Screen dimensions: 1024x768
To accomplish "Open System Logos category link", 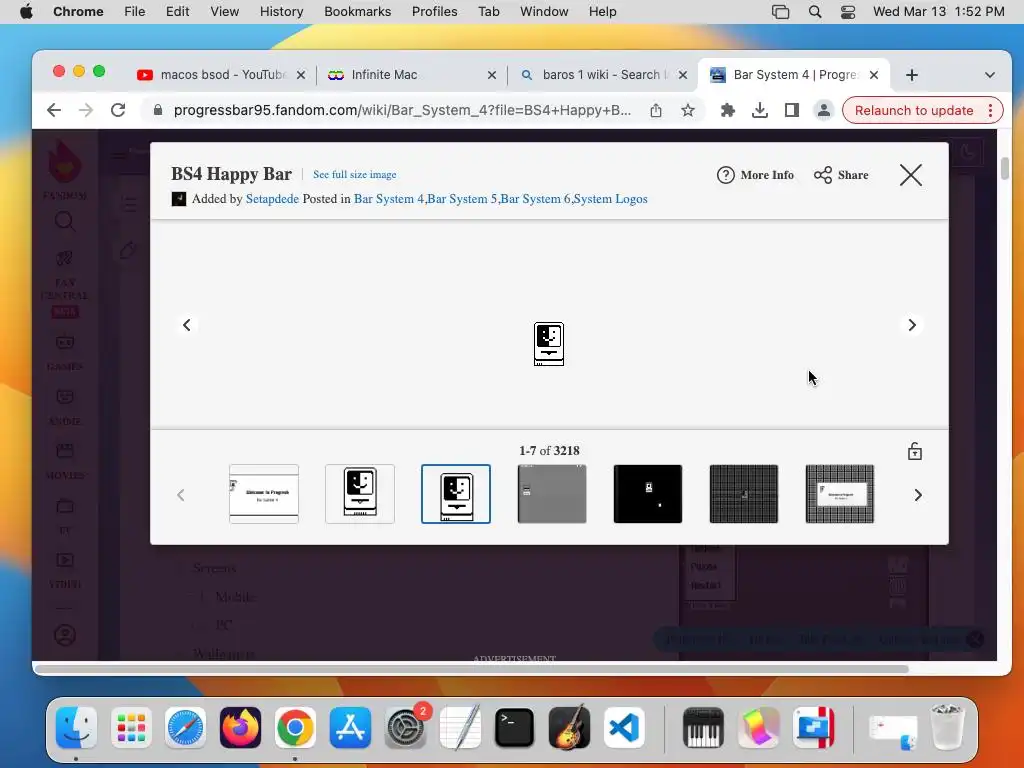I will click(x=611, y=199).
